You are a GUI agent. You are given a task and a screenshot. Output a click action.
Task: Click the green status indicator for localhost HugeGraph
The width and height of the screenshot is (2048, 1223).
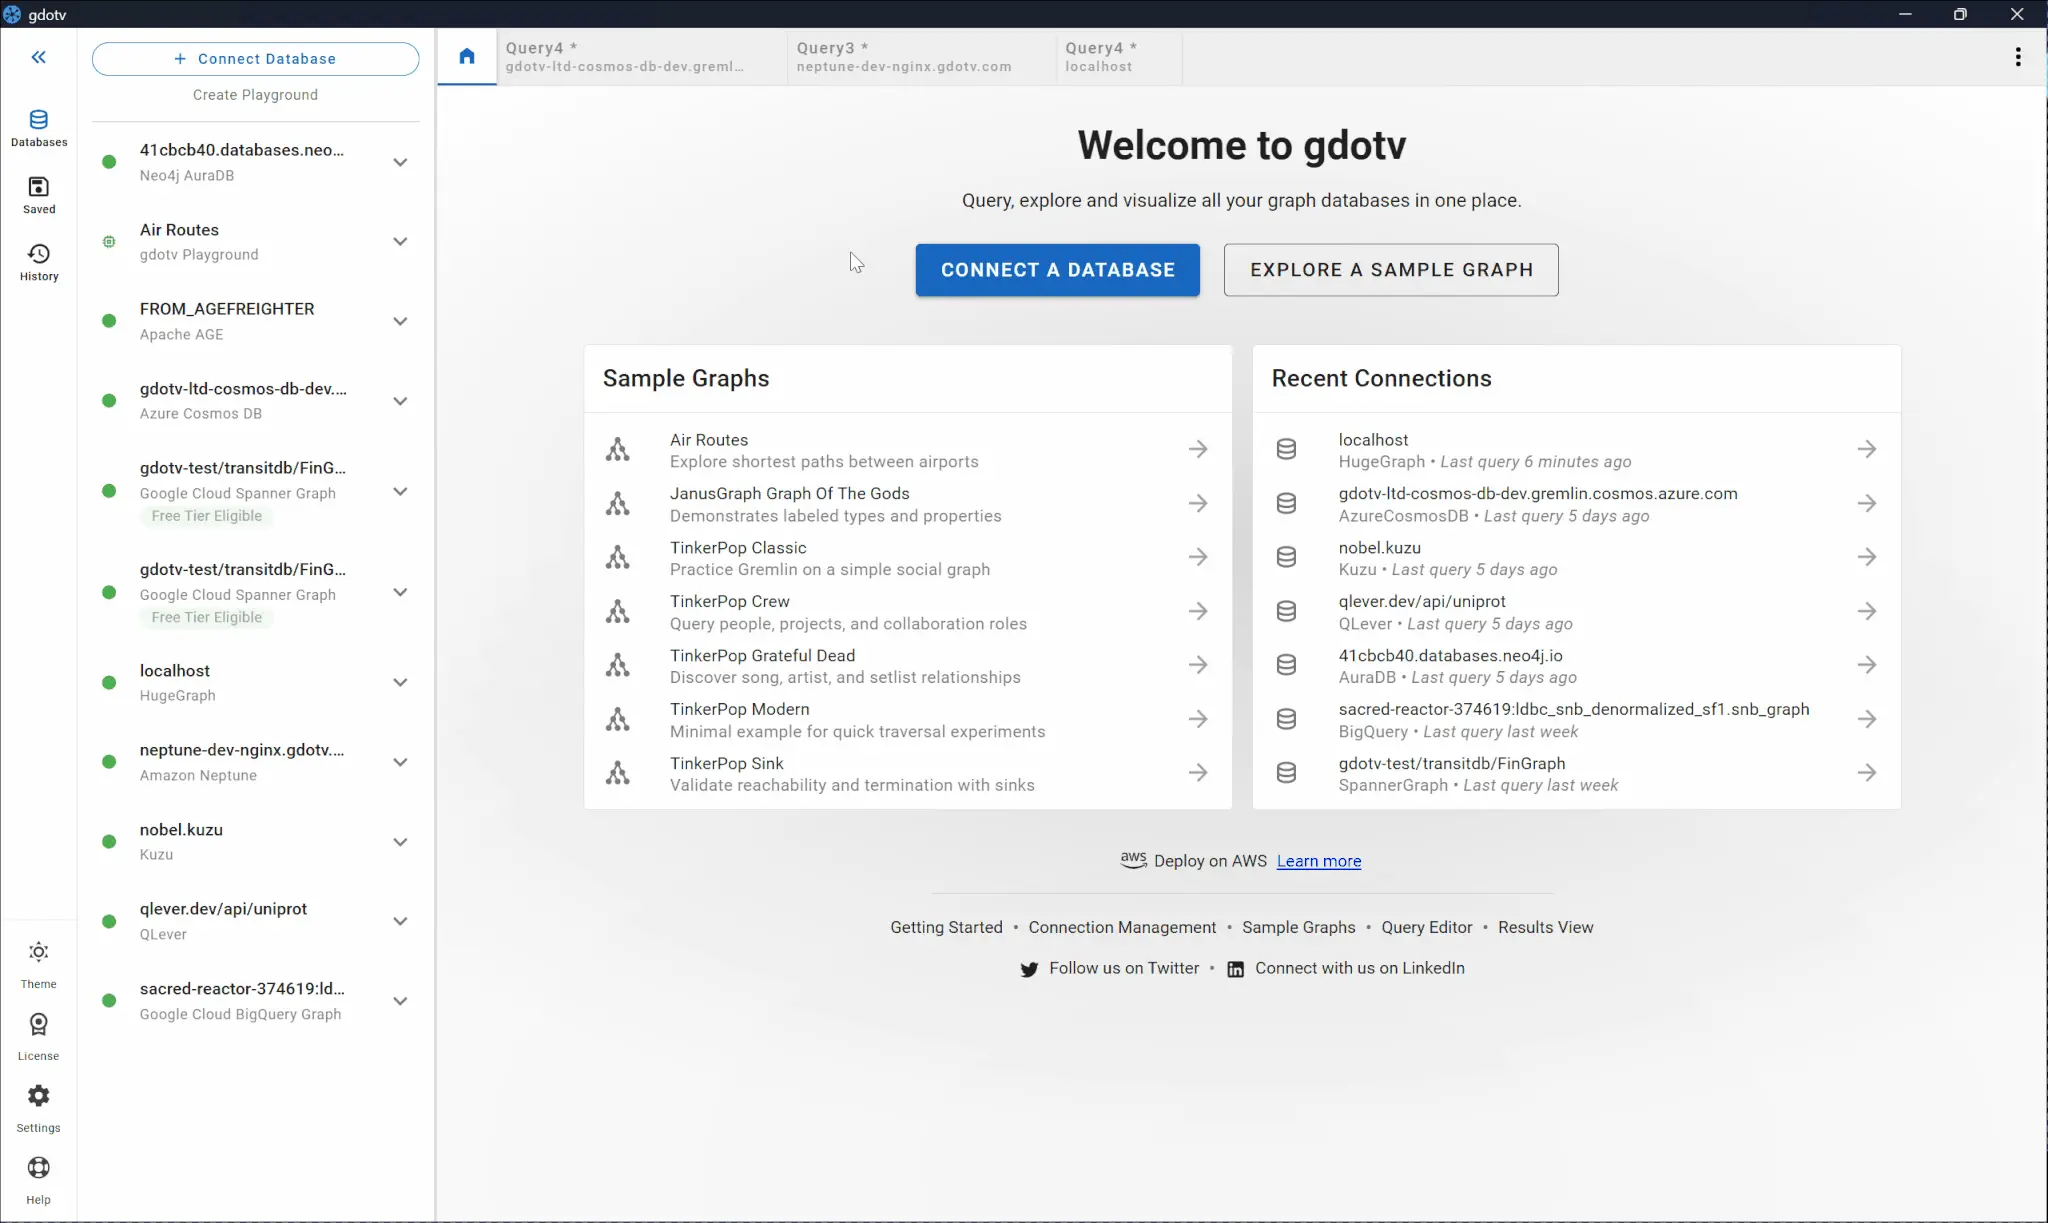(x=107, y=682)
